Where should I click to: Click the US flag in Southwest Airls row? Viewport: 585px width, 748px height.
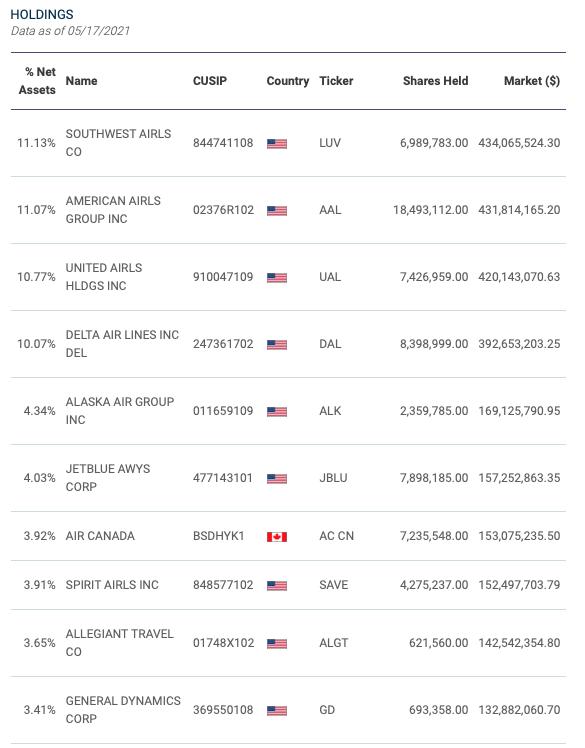pyautogui.click(x=277, y=144)
